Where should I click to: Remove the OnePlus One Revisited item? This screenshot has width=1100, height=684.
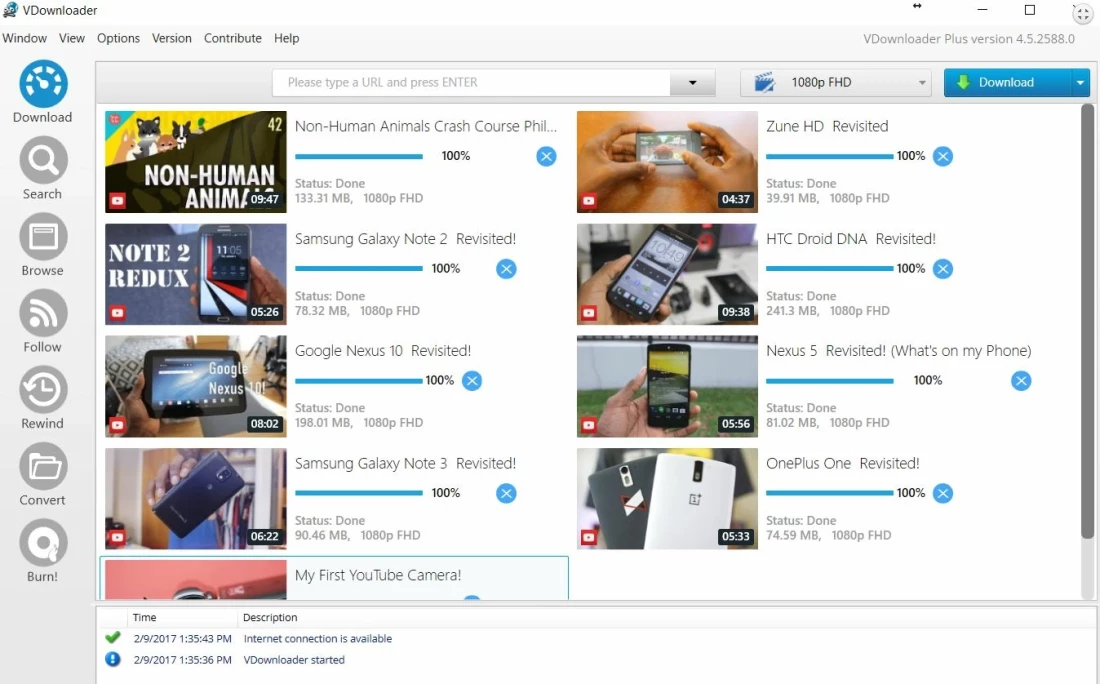[943, 493]
